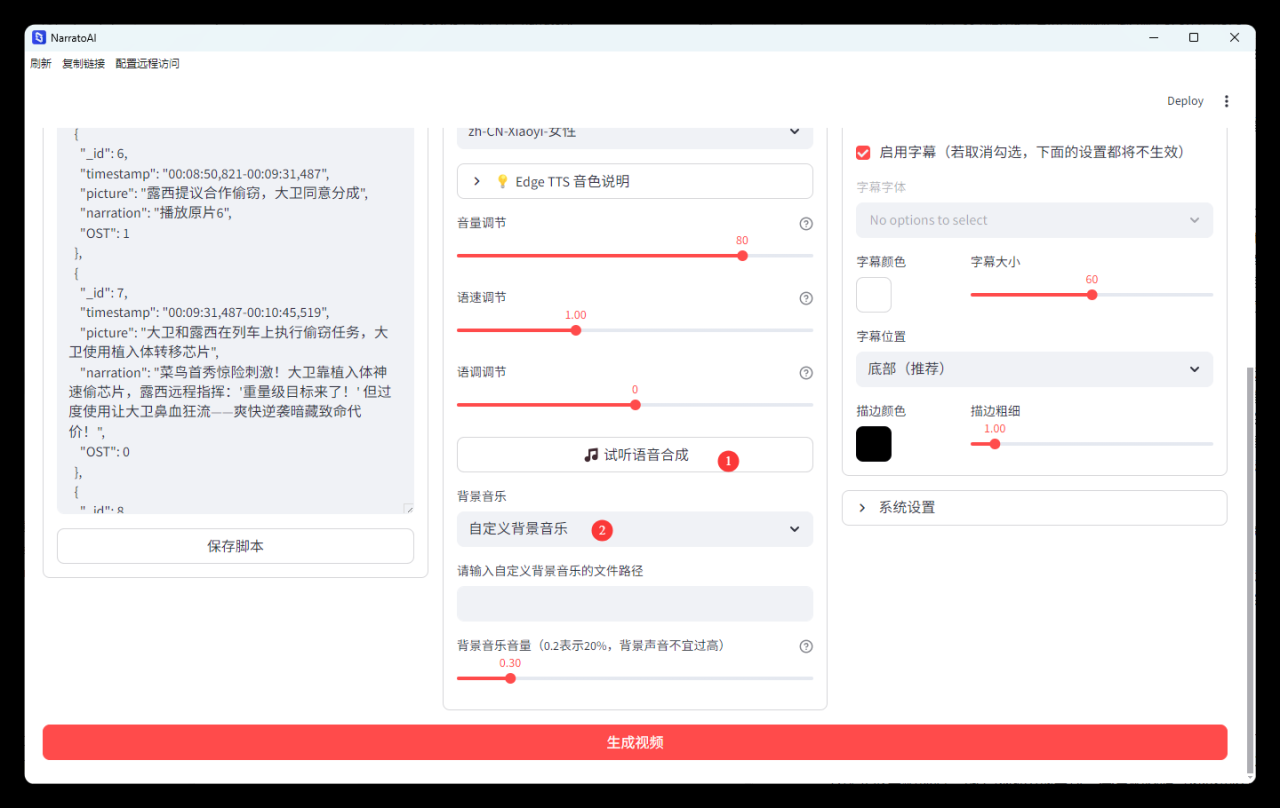Open the 背景音乐 dropdown
Viewport: 1280px width, 808px height.
[634, 529]
